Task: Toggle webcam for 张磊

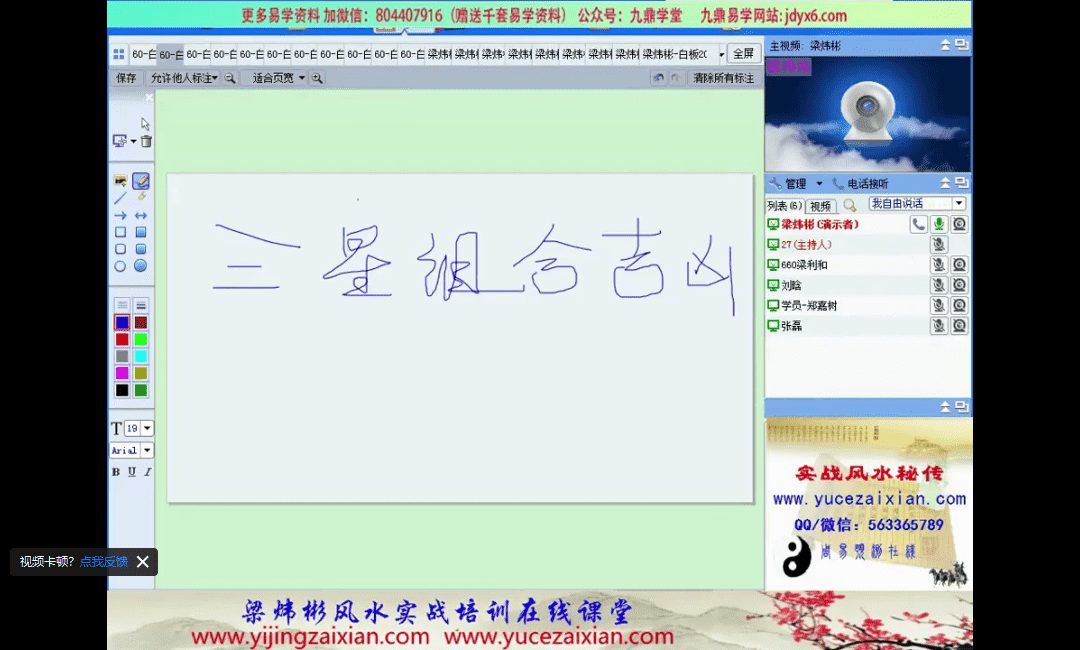Action: (959, 326)
